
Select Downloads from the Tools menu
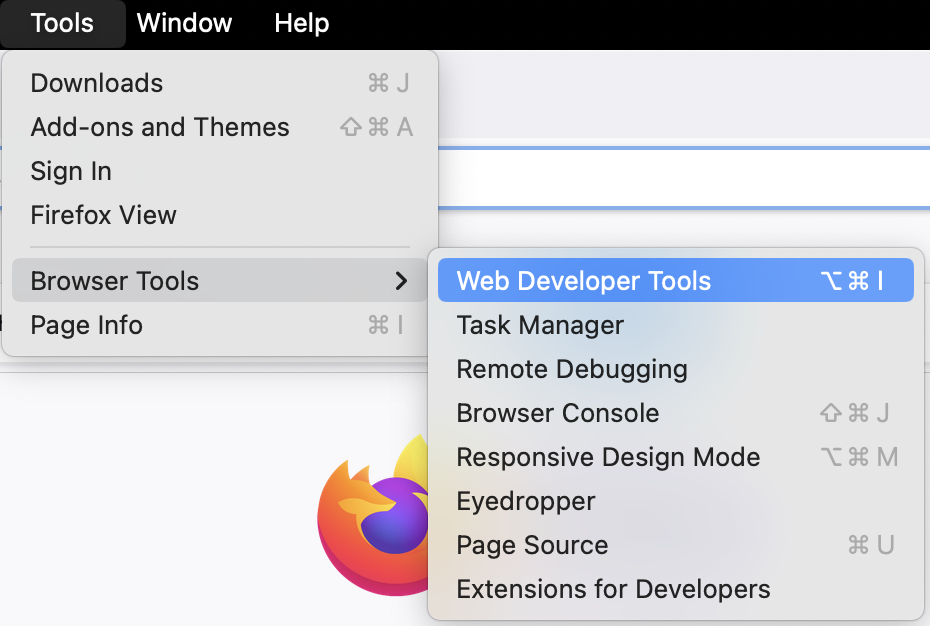point(97,83)
